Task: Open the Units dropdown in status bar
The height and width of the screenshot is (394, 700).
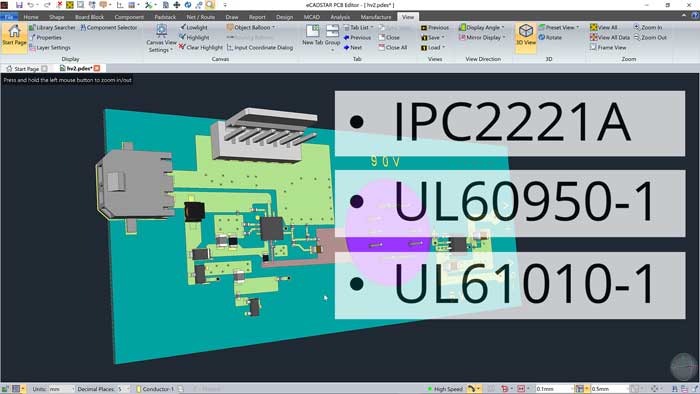Action: point(61,389)
